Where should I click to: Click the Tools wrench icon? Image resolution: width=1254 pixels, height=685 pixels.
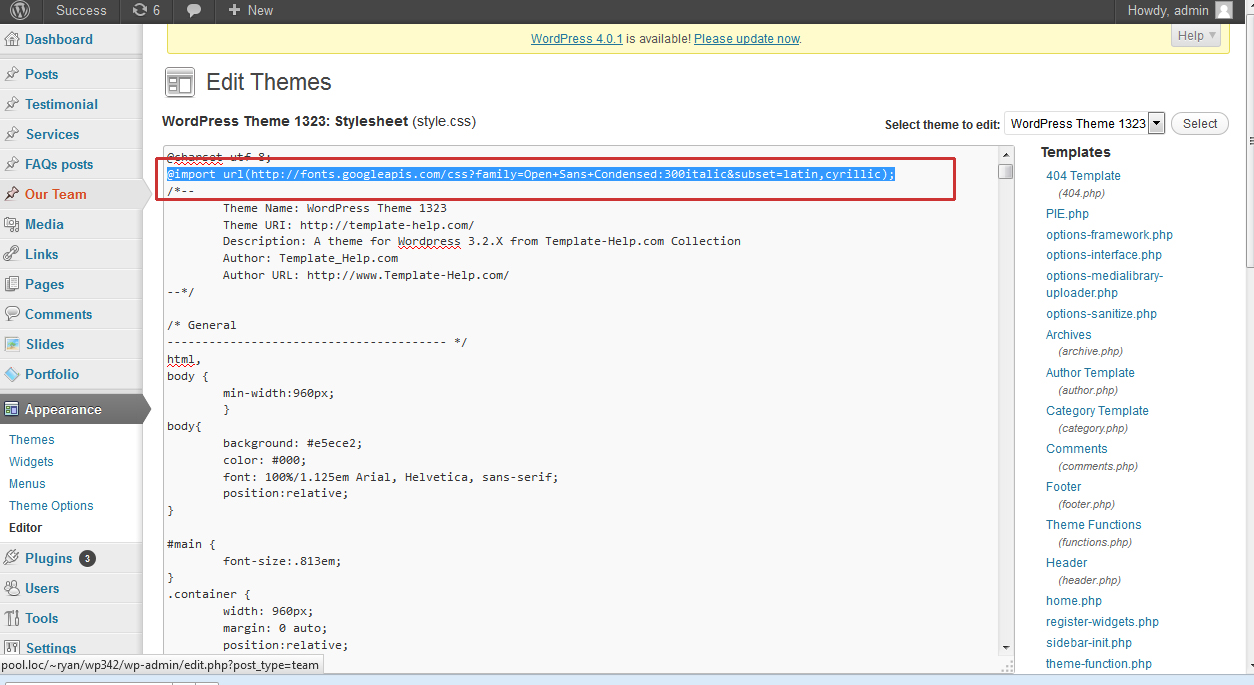(12, 618)
